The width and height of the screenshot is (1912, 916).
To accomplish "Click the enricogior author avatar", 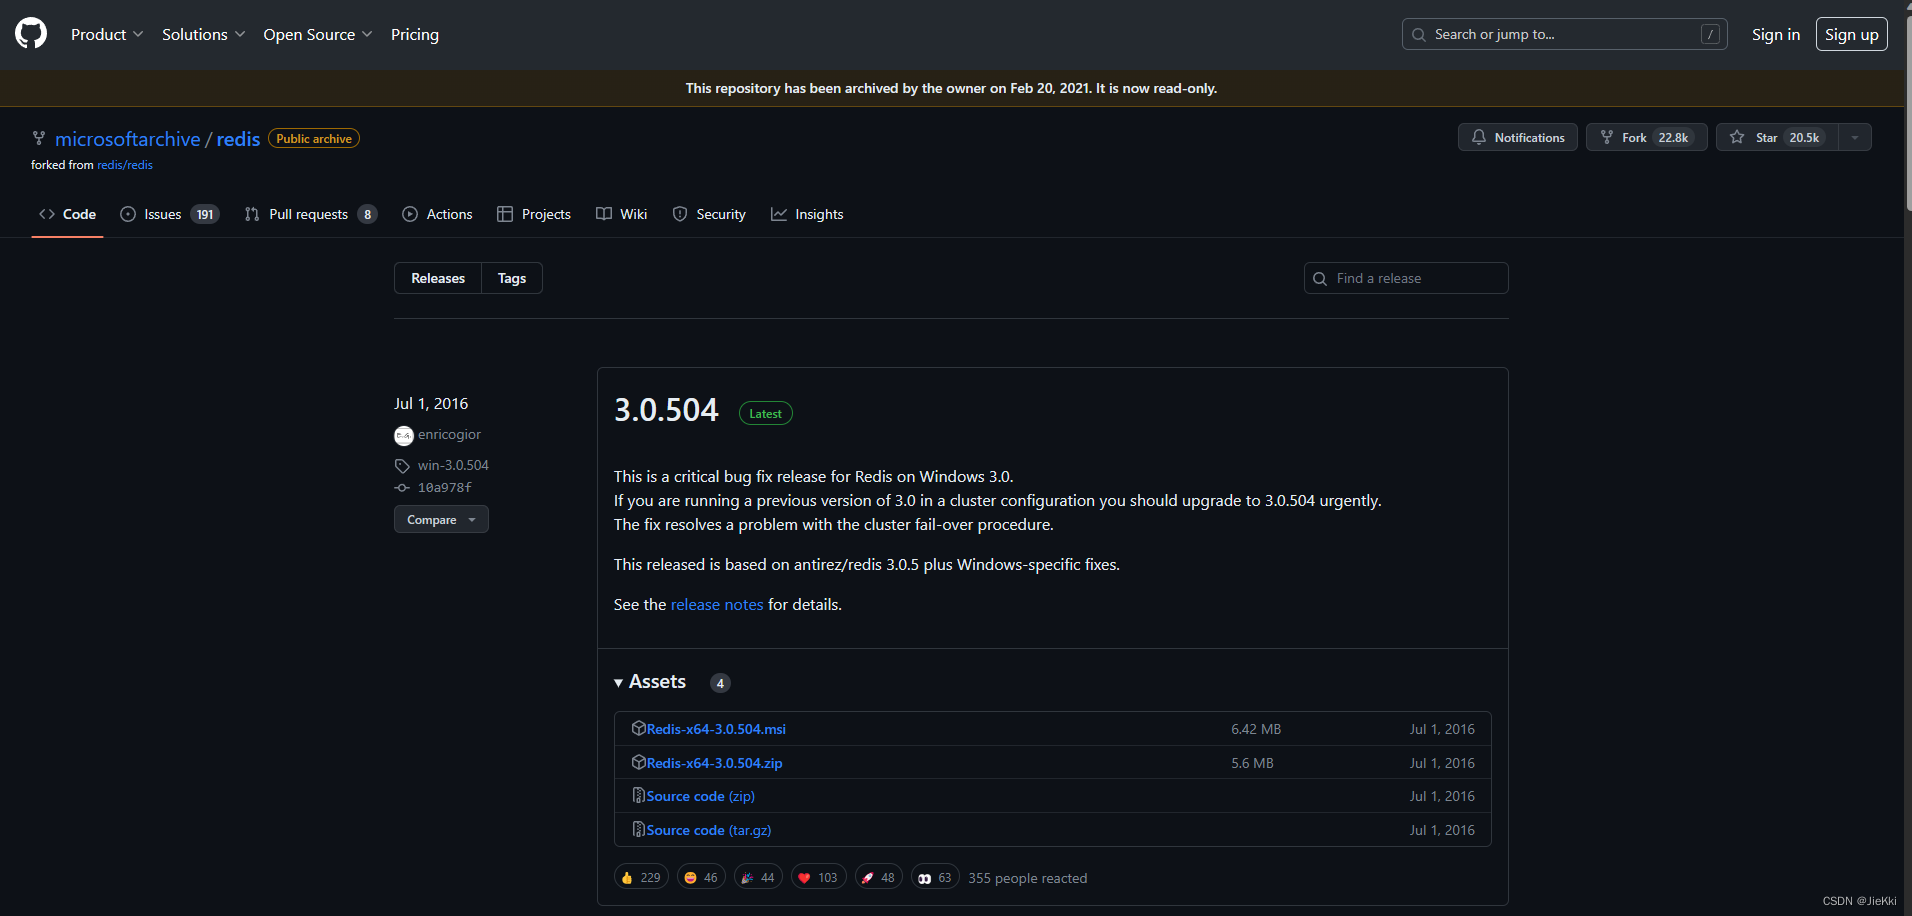I will point(404,435).
